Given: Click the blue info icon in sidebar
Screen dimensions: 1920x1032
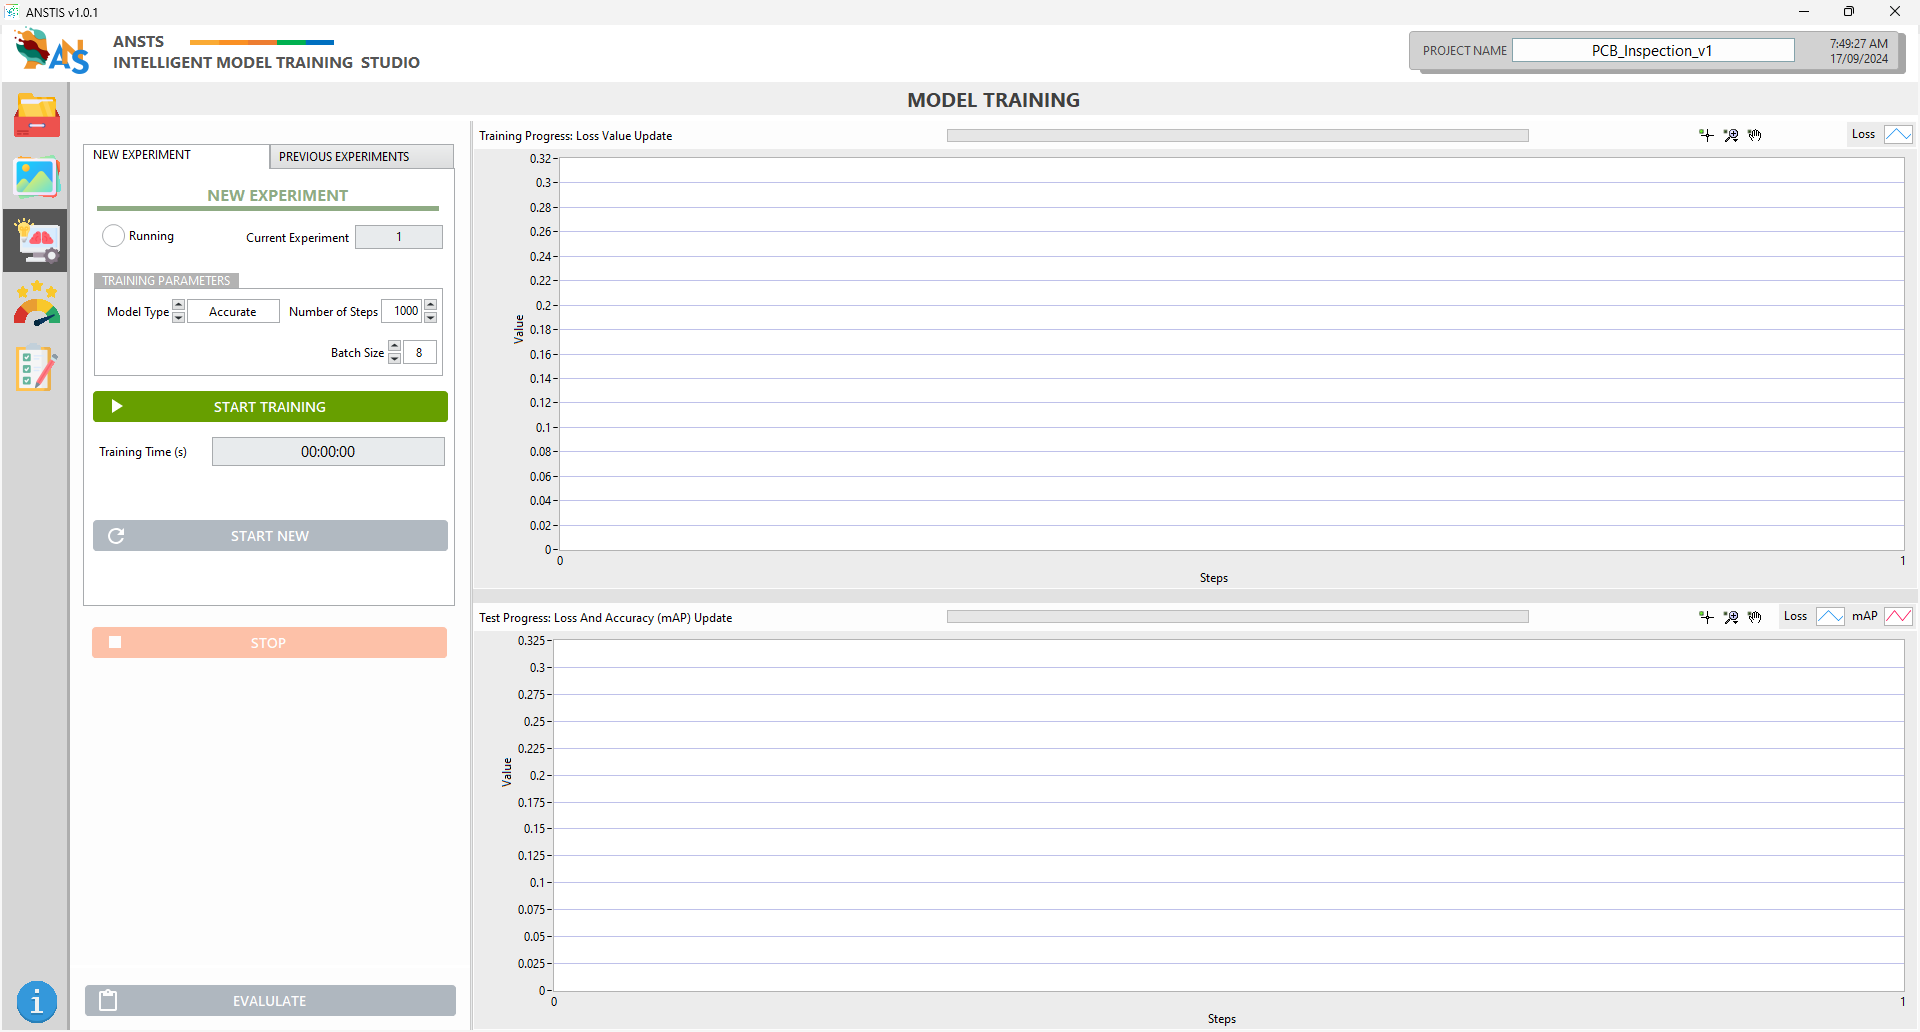Looking at the screenshot, I should pos(36,1001).
